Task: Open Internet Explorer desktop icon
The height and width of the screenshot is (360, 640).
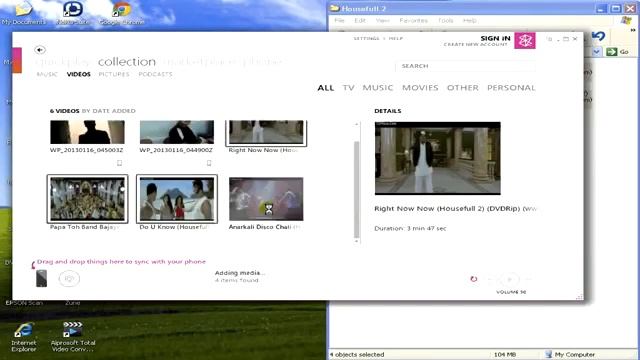Action: 23,337
